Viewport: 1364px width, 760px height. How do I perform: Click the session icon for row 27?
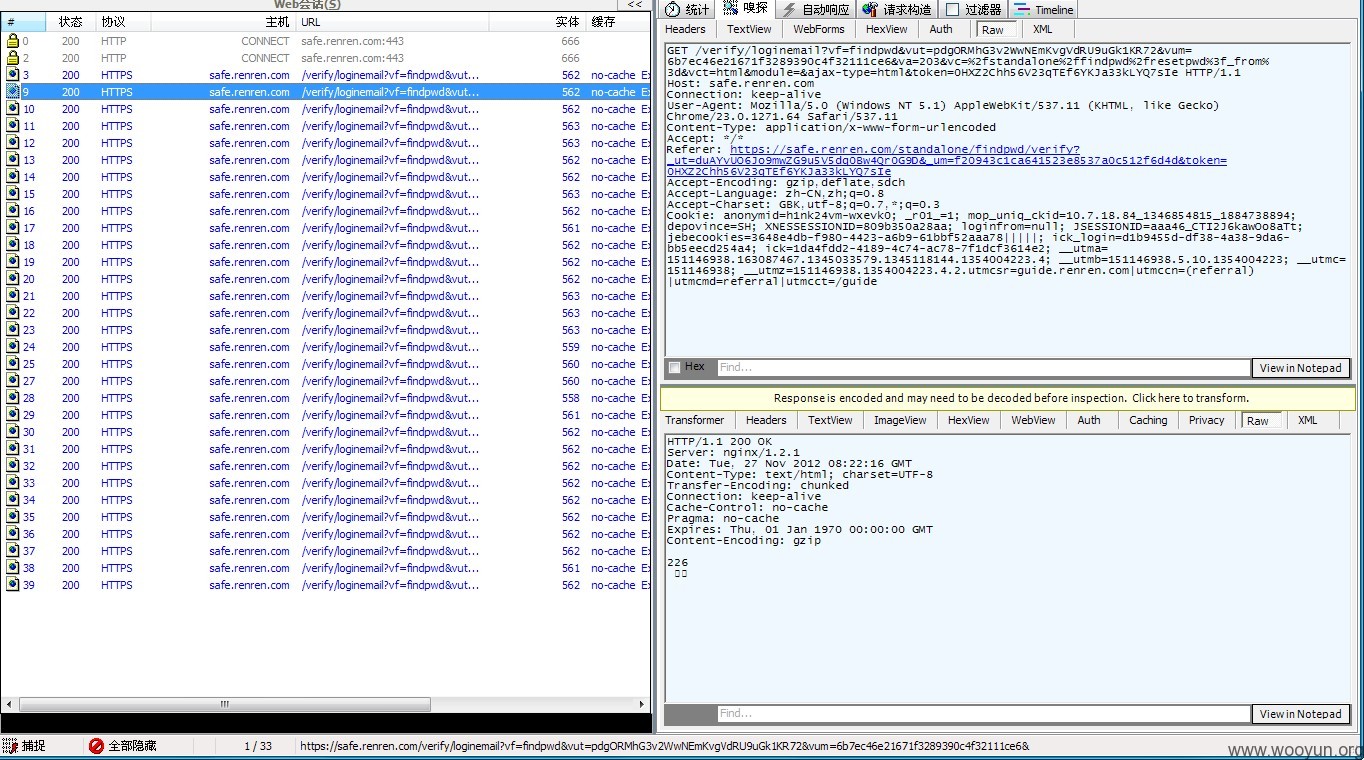click(13, 381)
